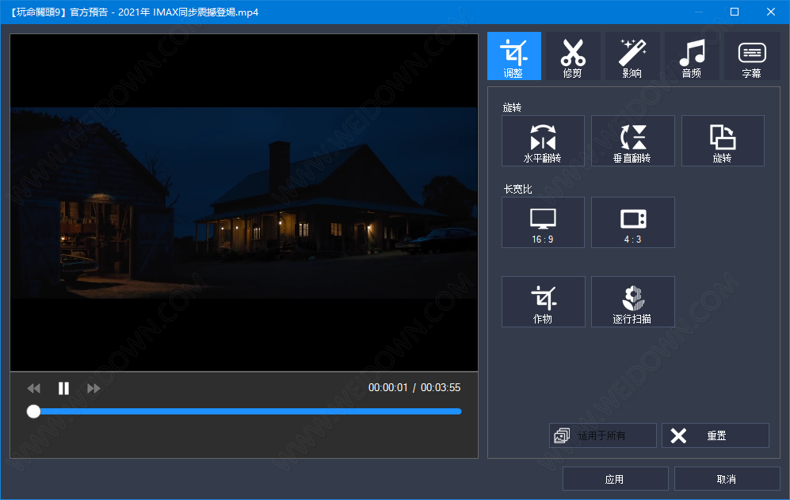Select the 作物 crop tool
This screenshot has height=500, width=790.
coord(543,302)
